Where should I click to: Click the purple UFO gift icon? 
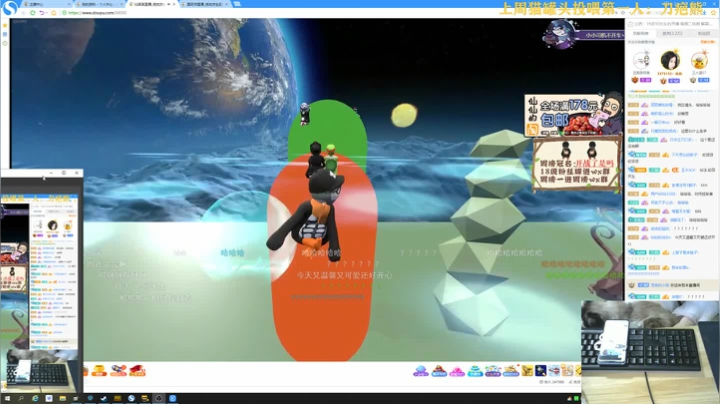(x=421, y=370)
